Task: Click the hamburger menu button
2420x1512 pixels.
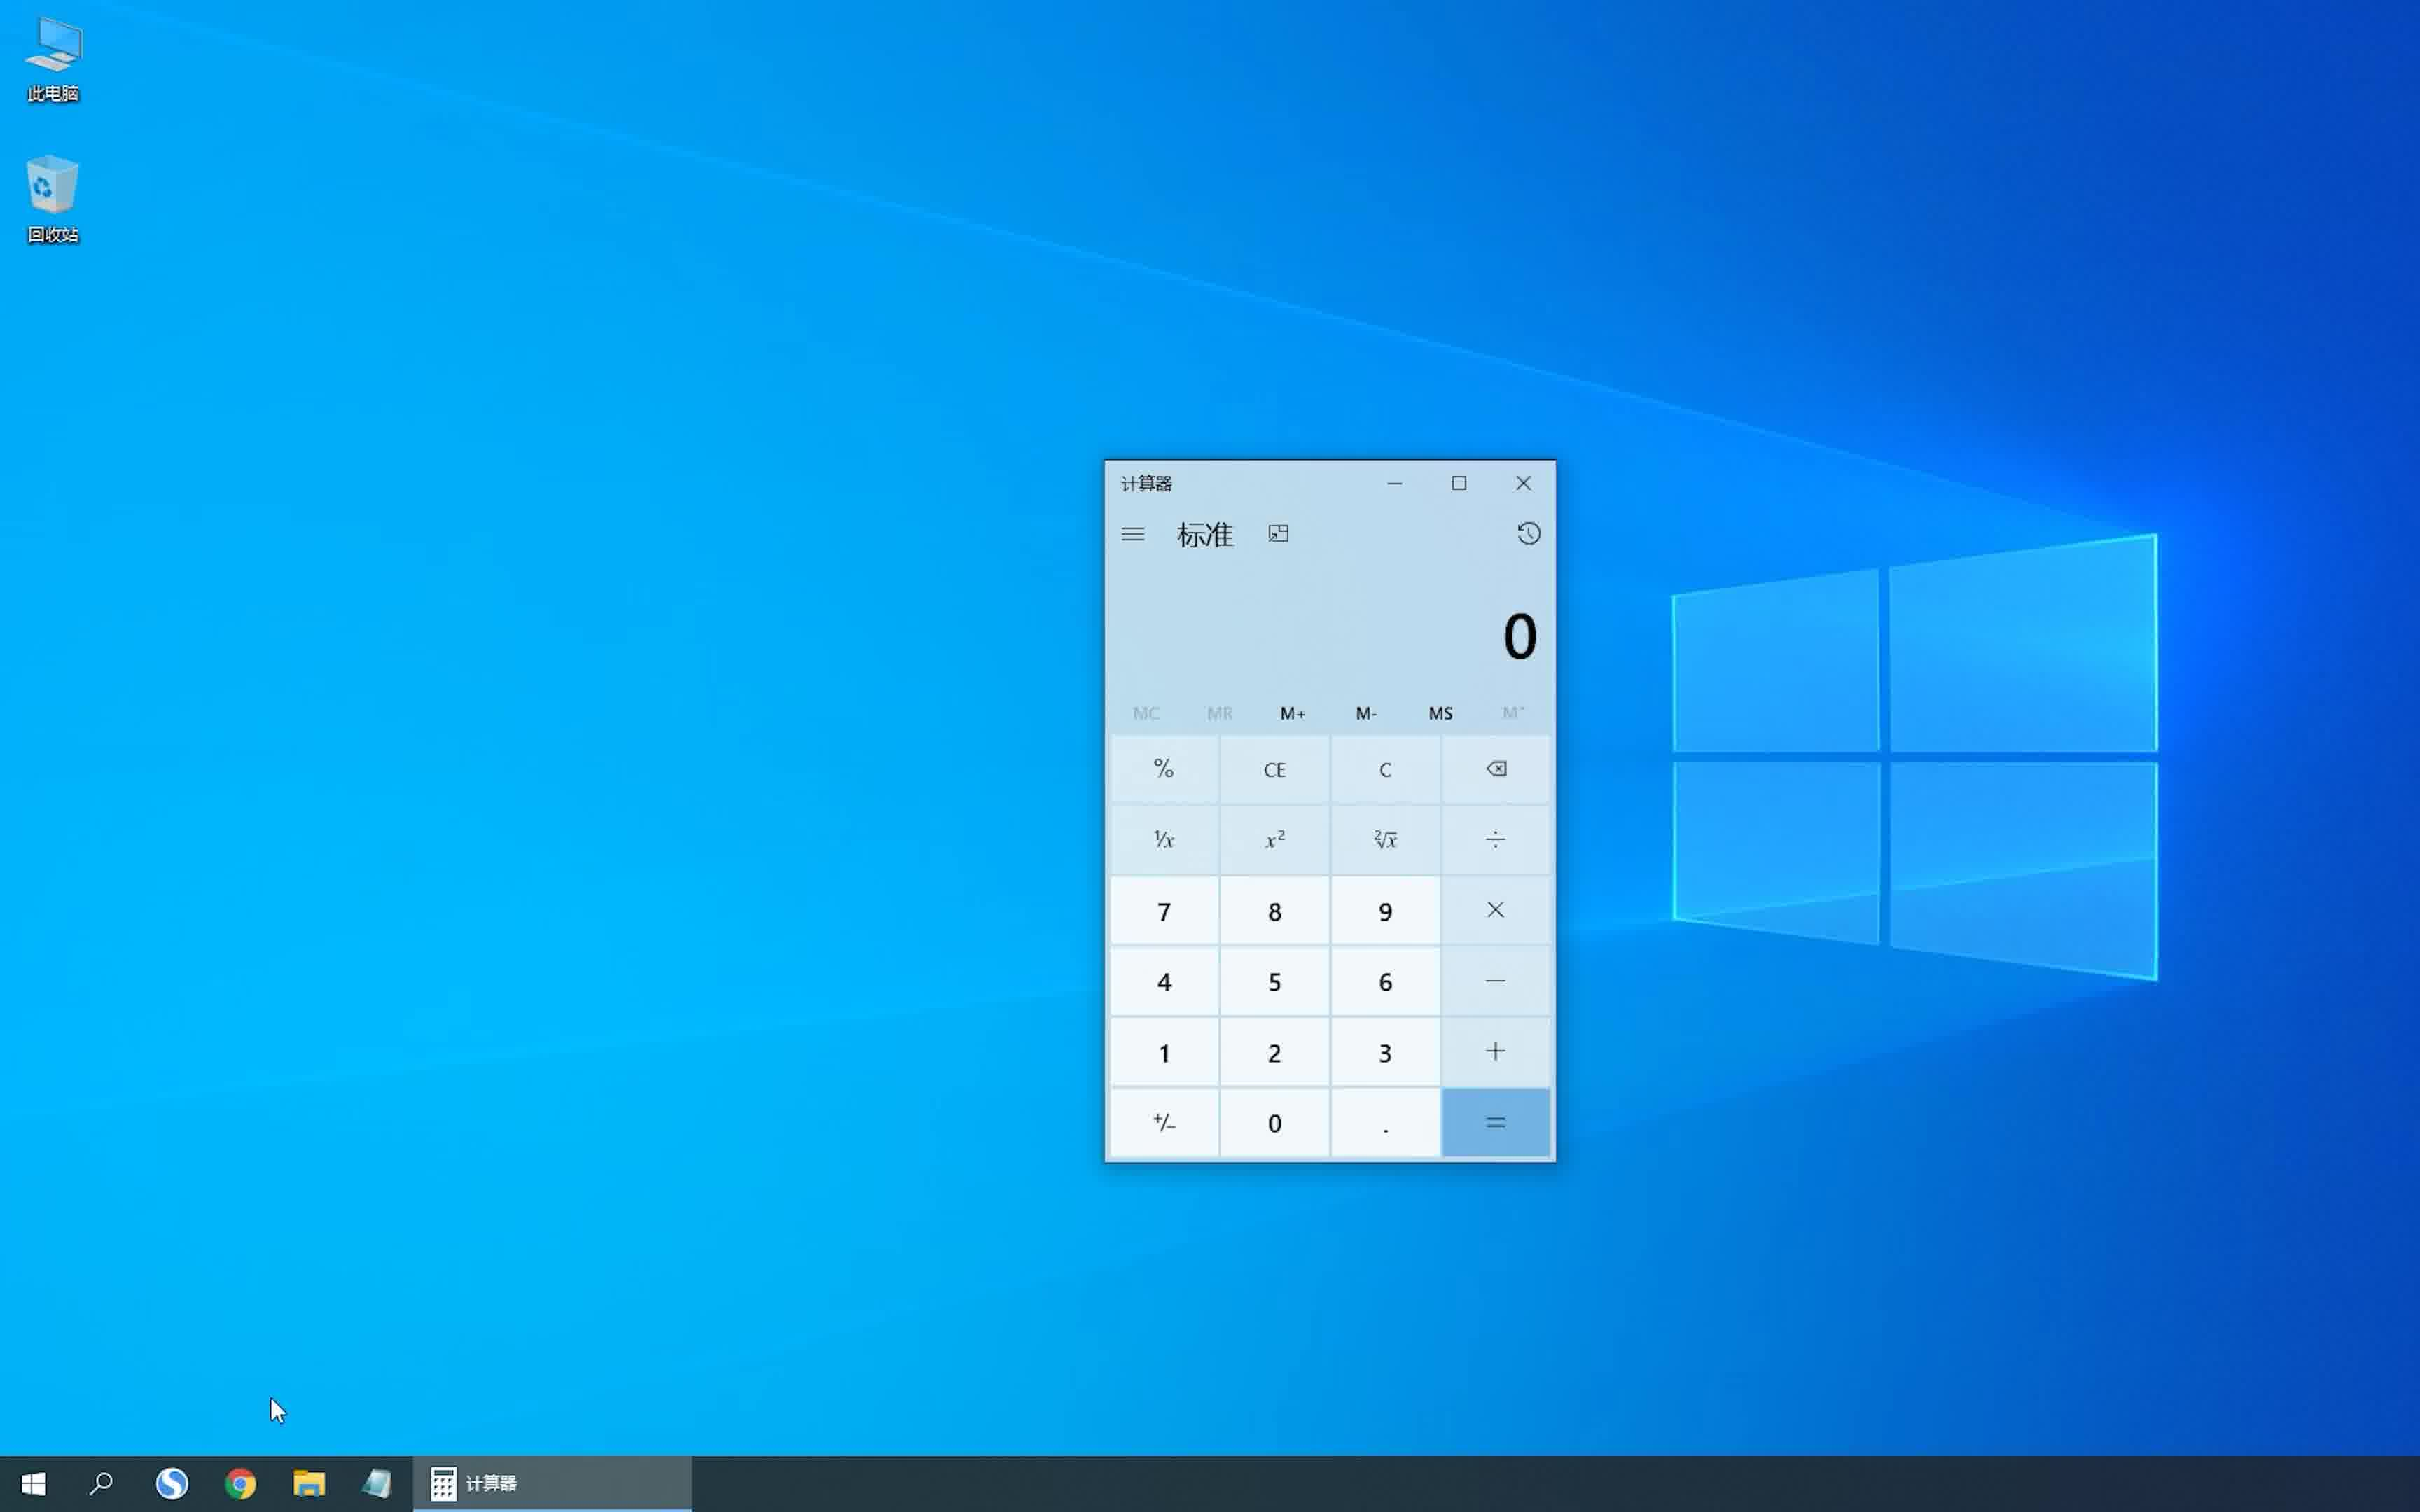Action: [1134, 535]
